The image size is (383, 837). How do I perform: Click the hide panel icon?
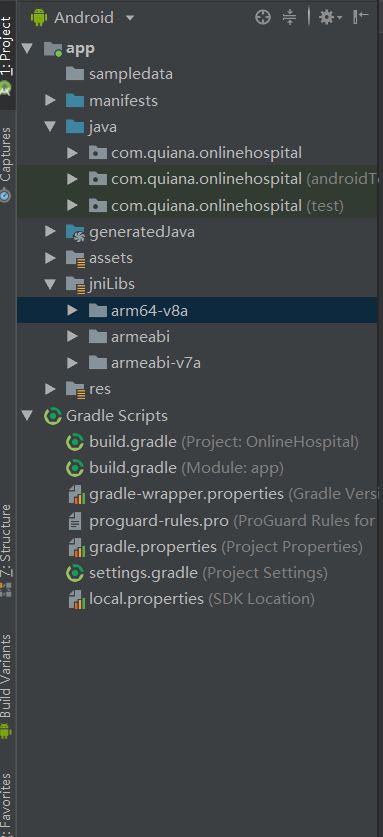tap(361, 17)
